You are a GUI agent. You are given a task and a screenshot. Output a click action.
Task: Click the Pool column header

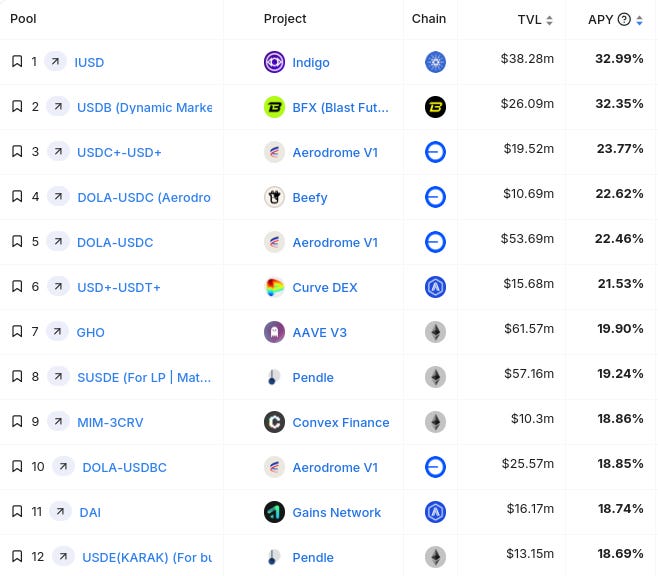(x=23, y=19)
